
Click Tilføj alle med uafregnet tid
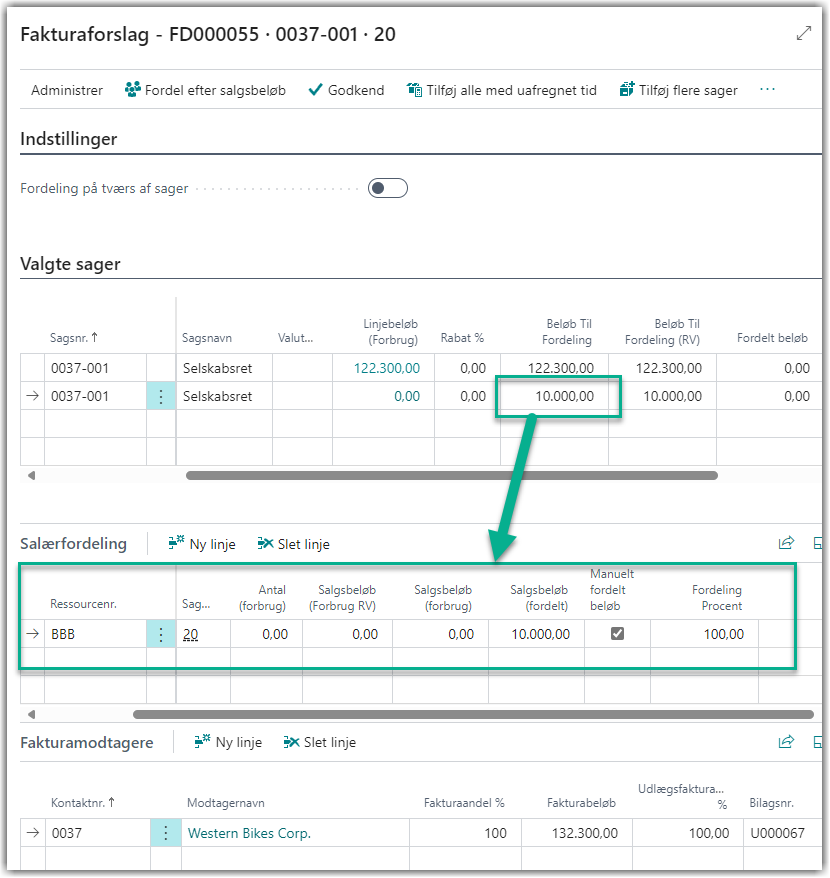click(501, 90)
